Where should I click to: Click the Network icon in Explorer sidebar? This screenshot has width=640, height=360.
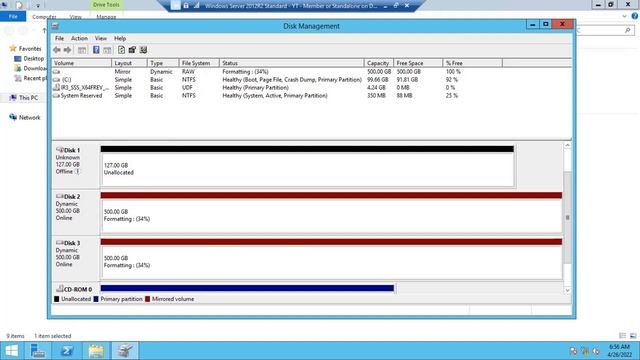(x=13, y=117)
